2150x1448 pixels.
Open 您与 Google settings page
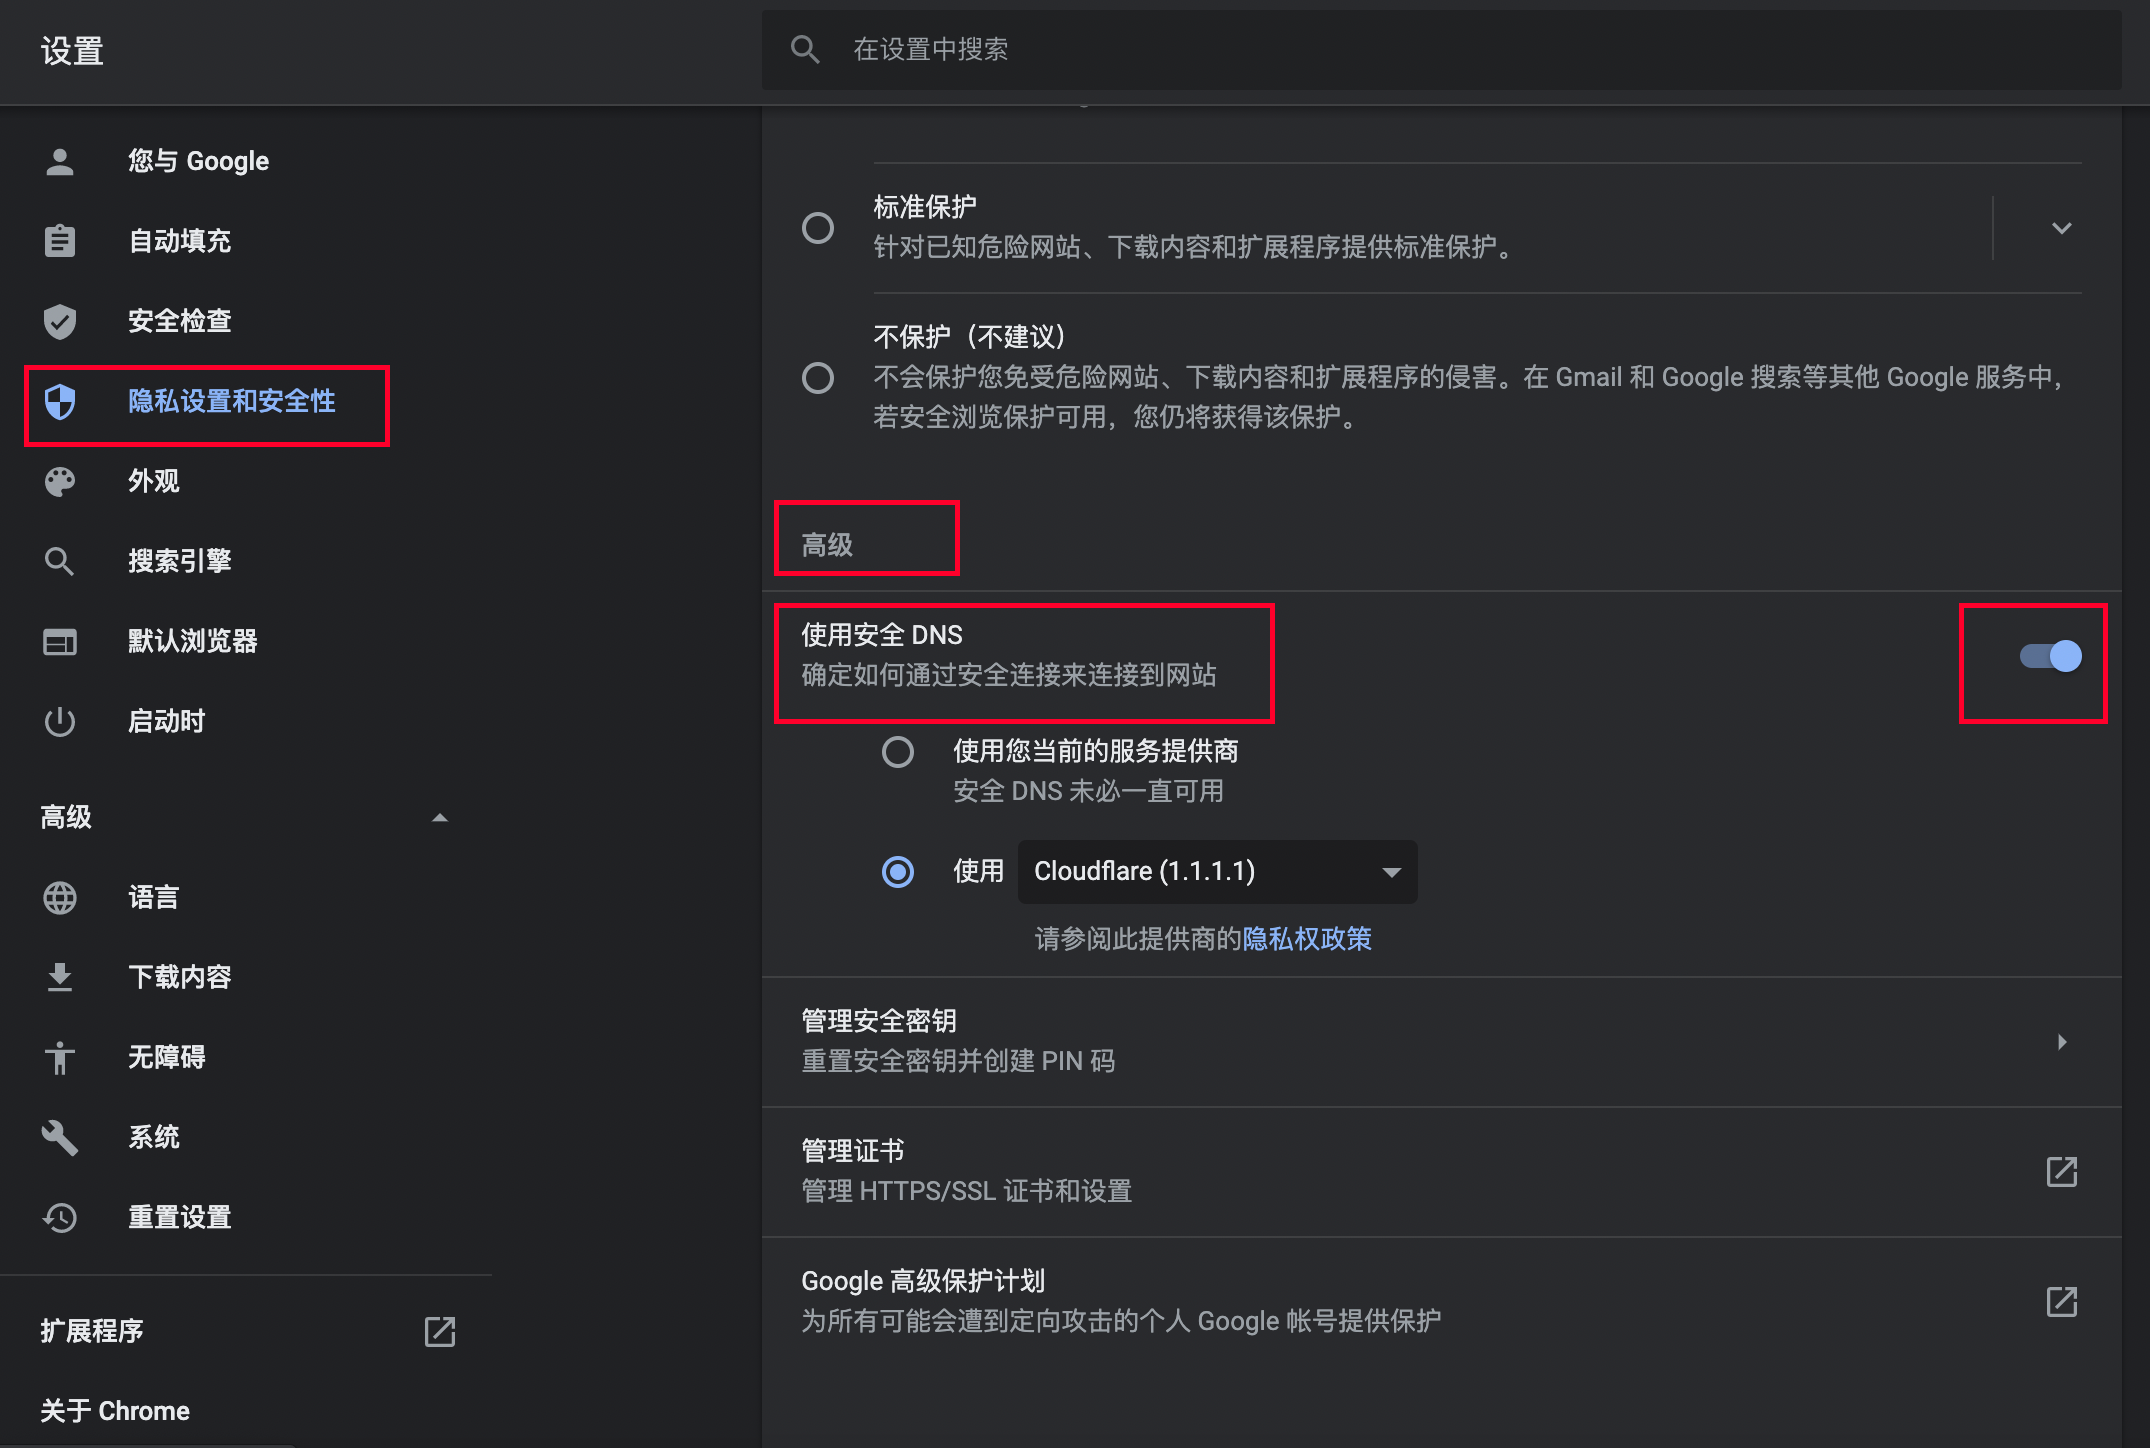[198, 161]
